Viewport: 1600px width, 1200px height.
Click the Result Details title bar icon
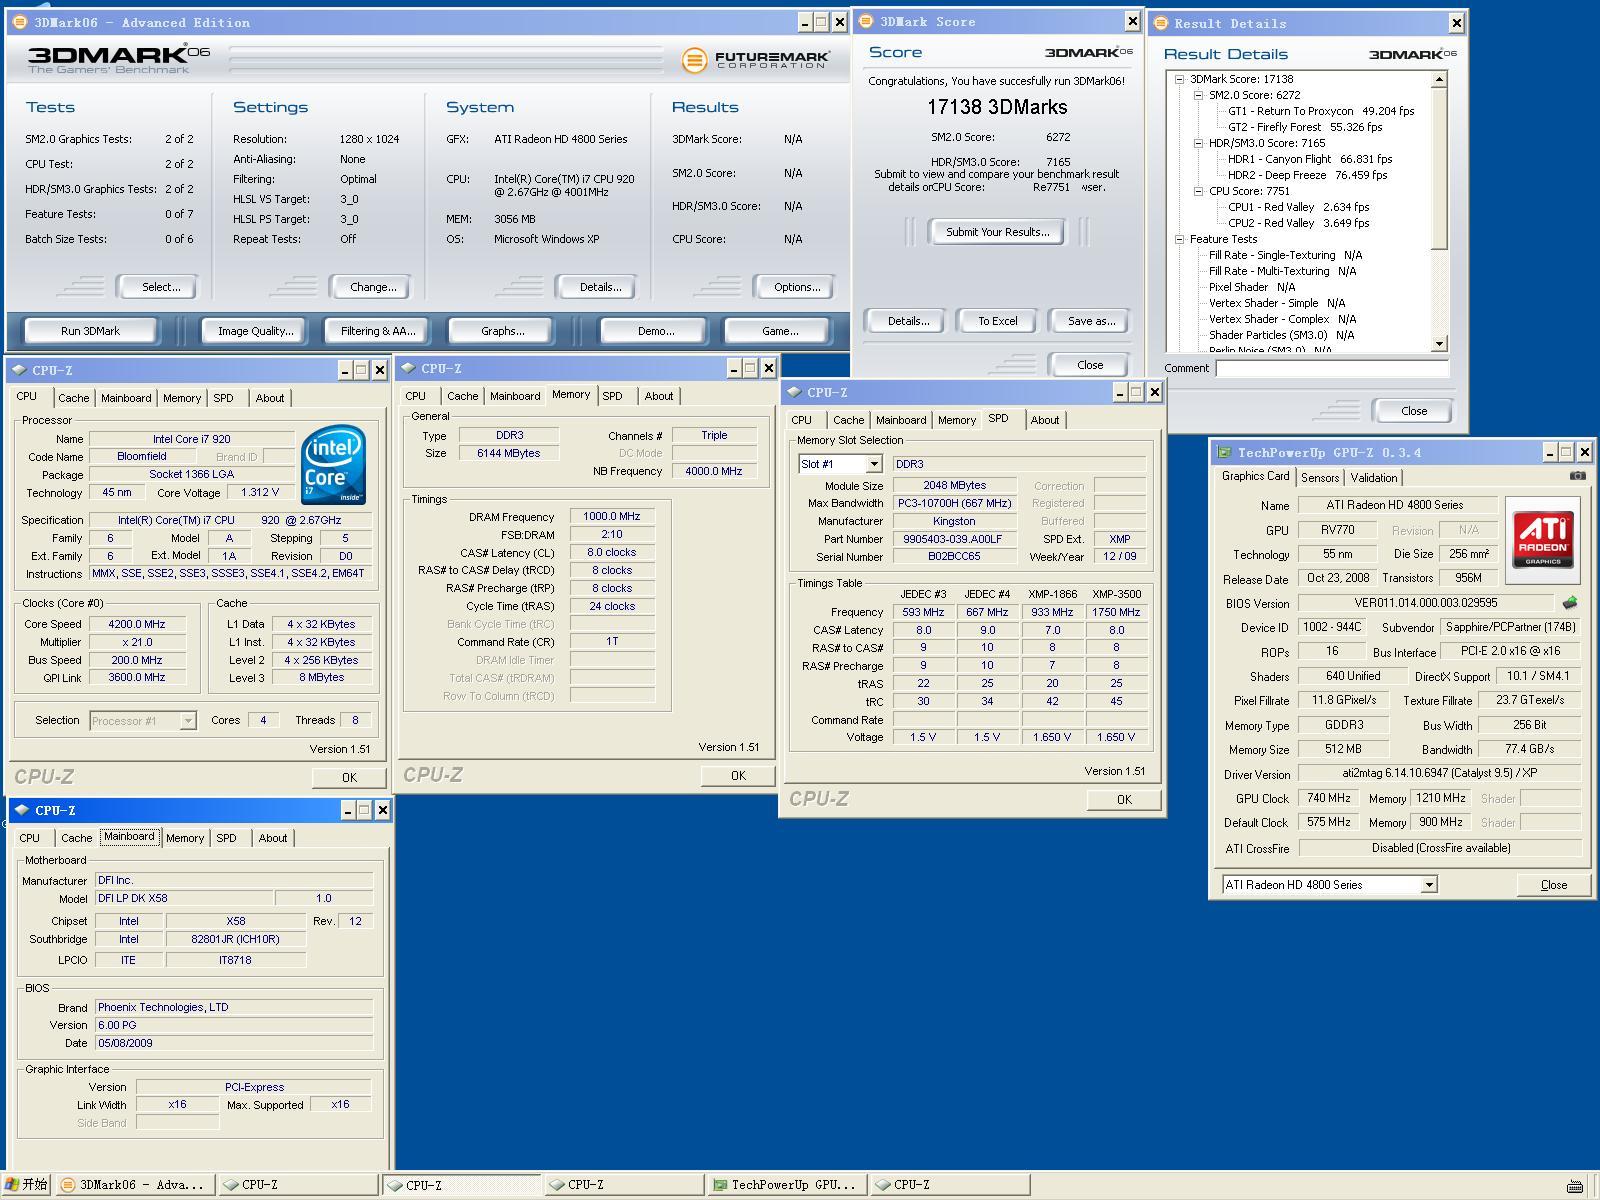click(x=1161, y=23)
